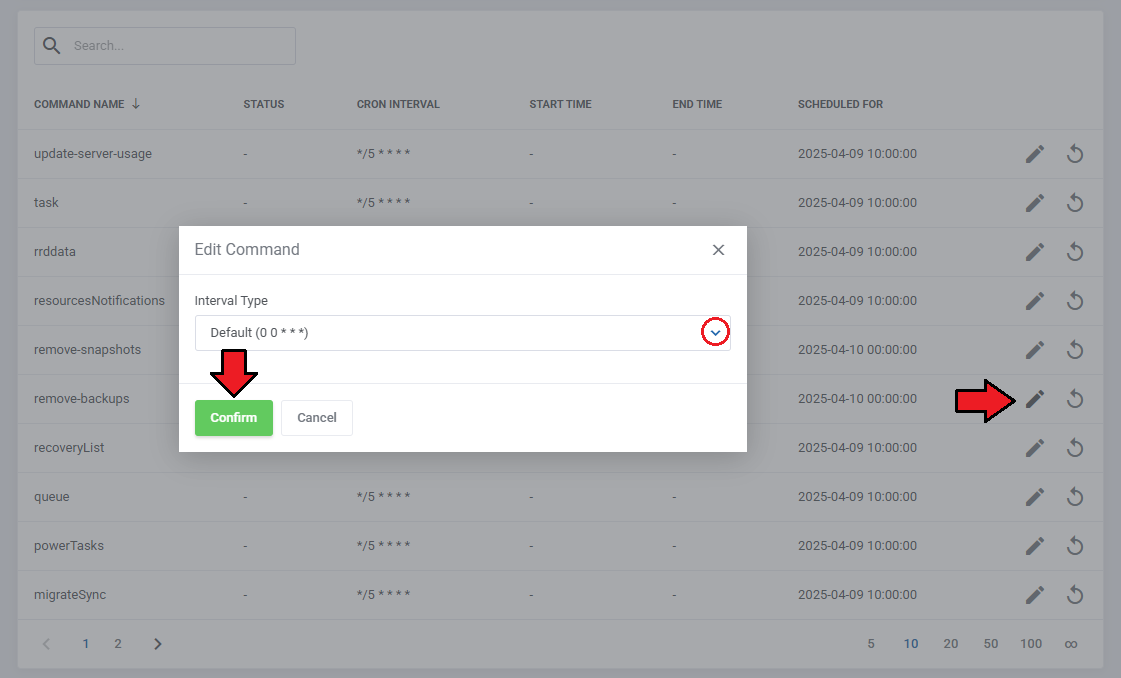1121x678 pixels.
Task: Select the remove-snapshots command name
Action: tap(87, 350)
